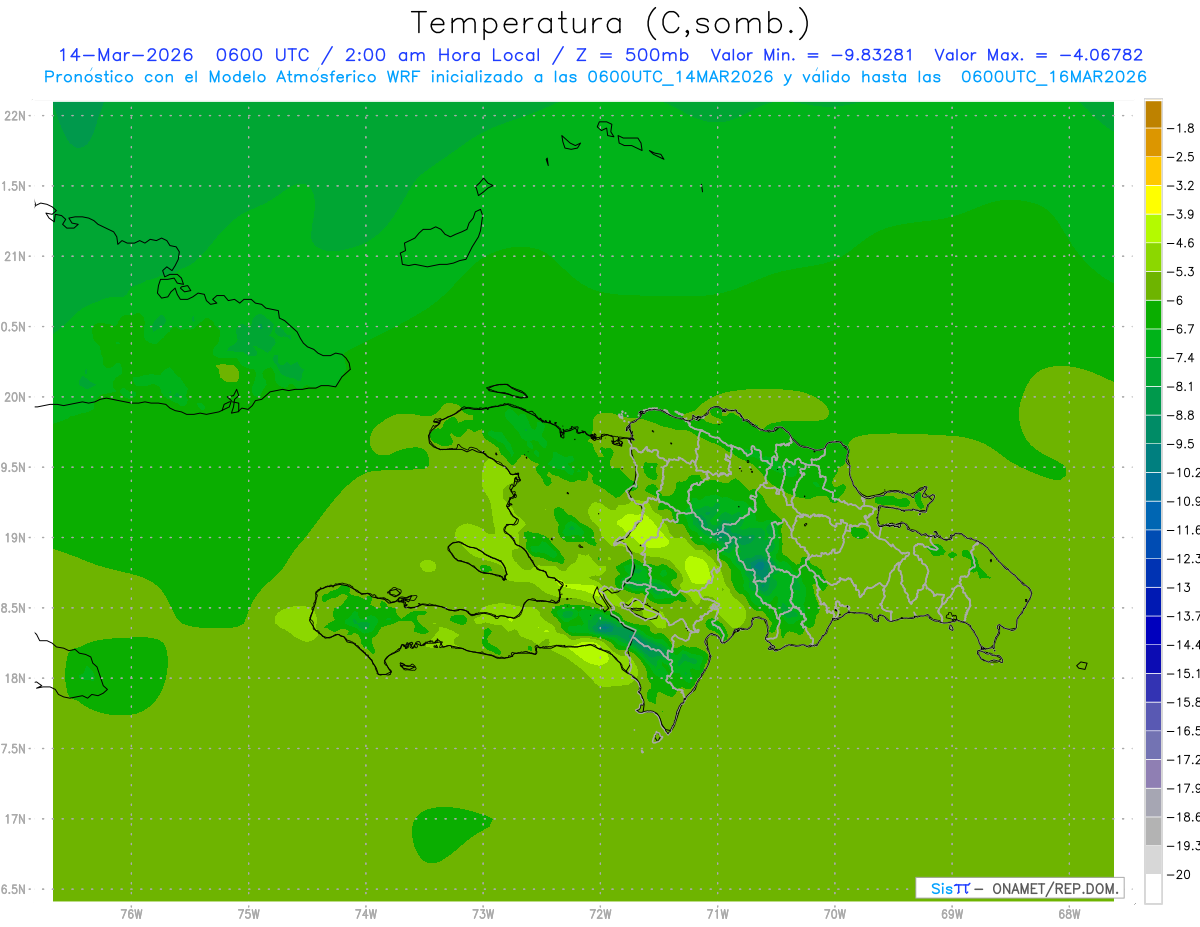1200x927 pixels.
Task: Click orange swatch between -1.8 and -2.5
Action: (1153, 143)
